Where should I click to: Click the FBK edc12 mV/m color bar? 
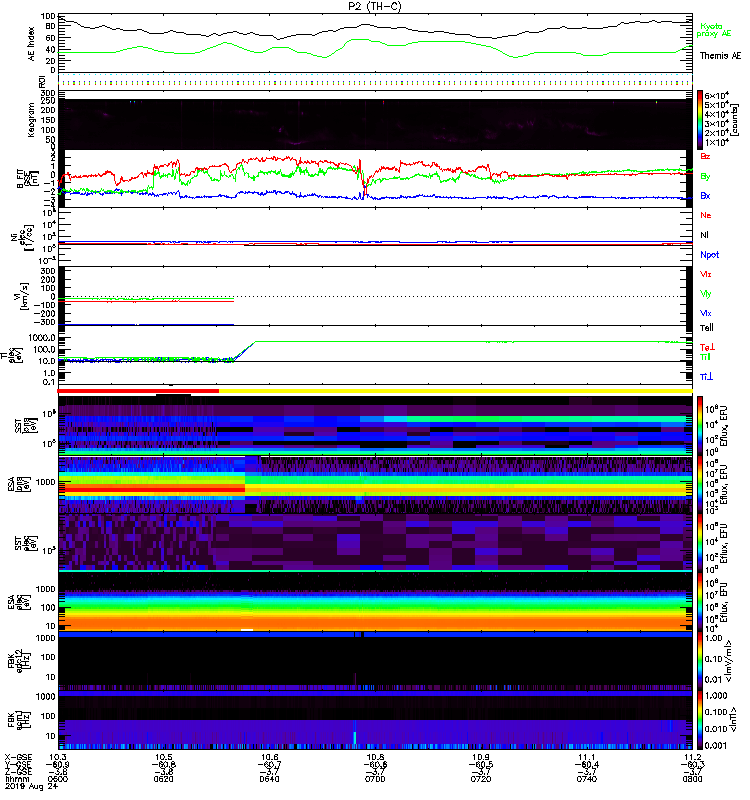click(699, 661)
